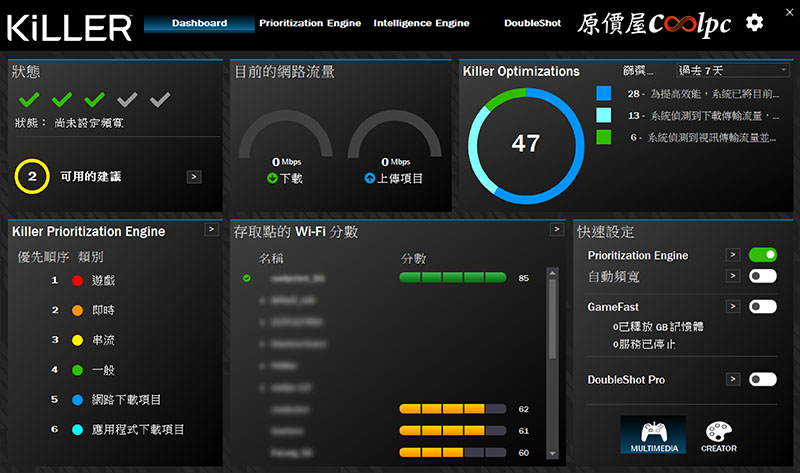Viewport: 800px width, 473px height.
Task: Click the orange dot for 即時 priority
Action: (78, 310)
